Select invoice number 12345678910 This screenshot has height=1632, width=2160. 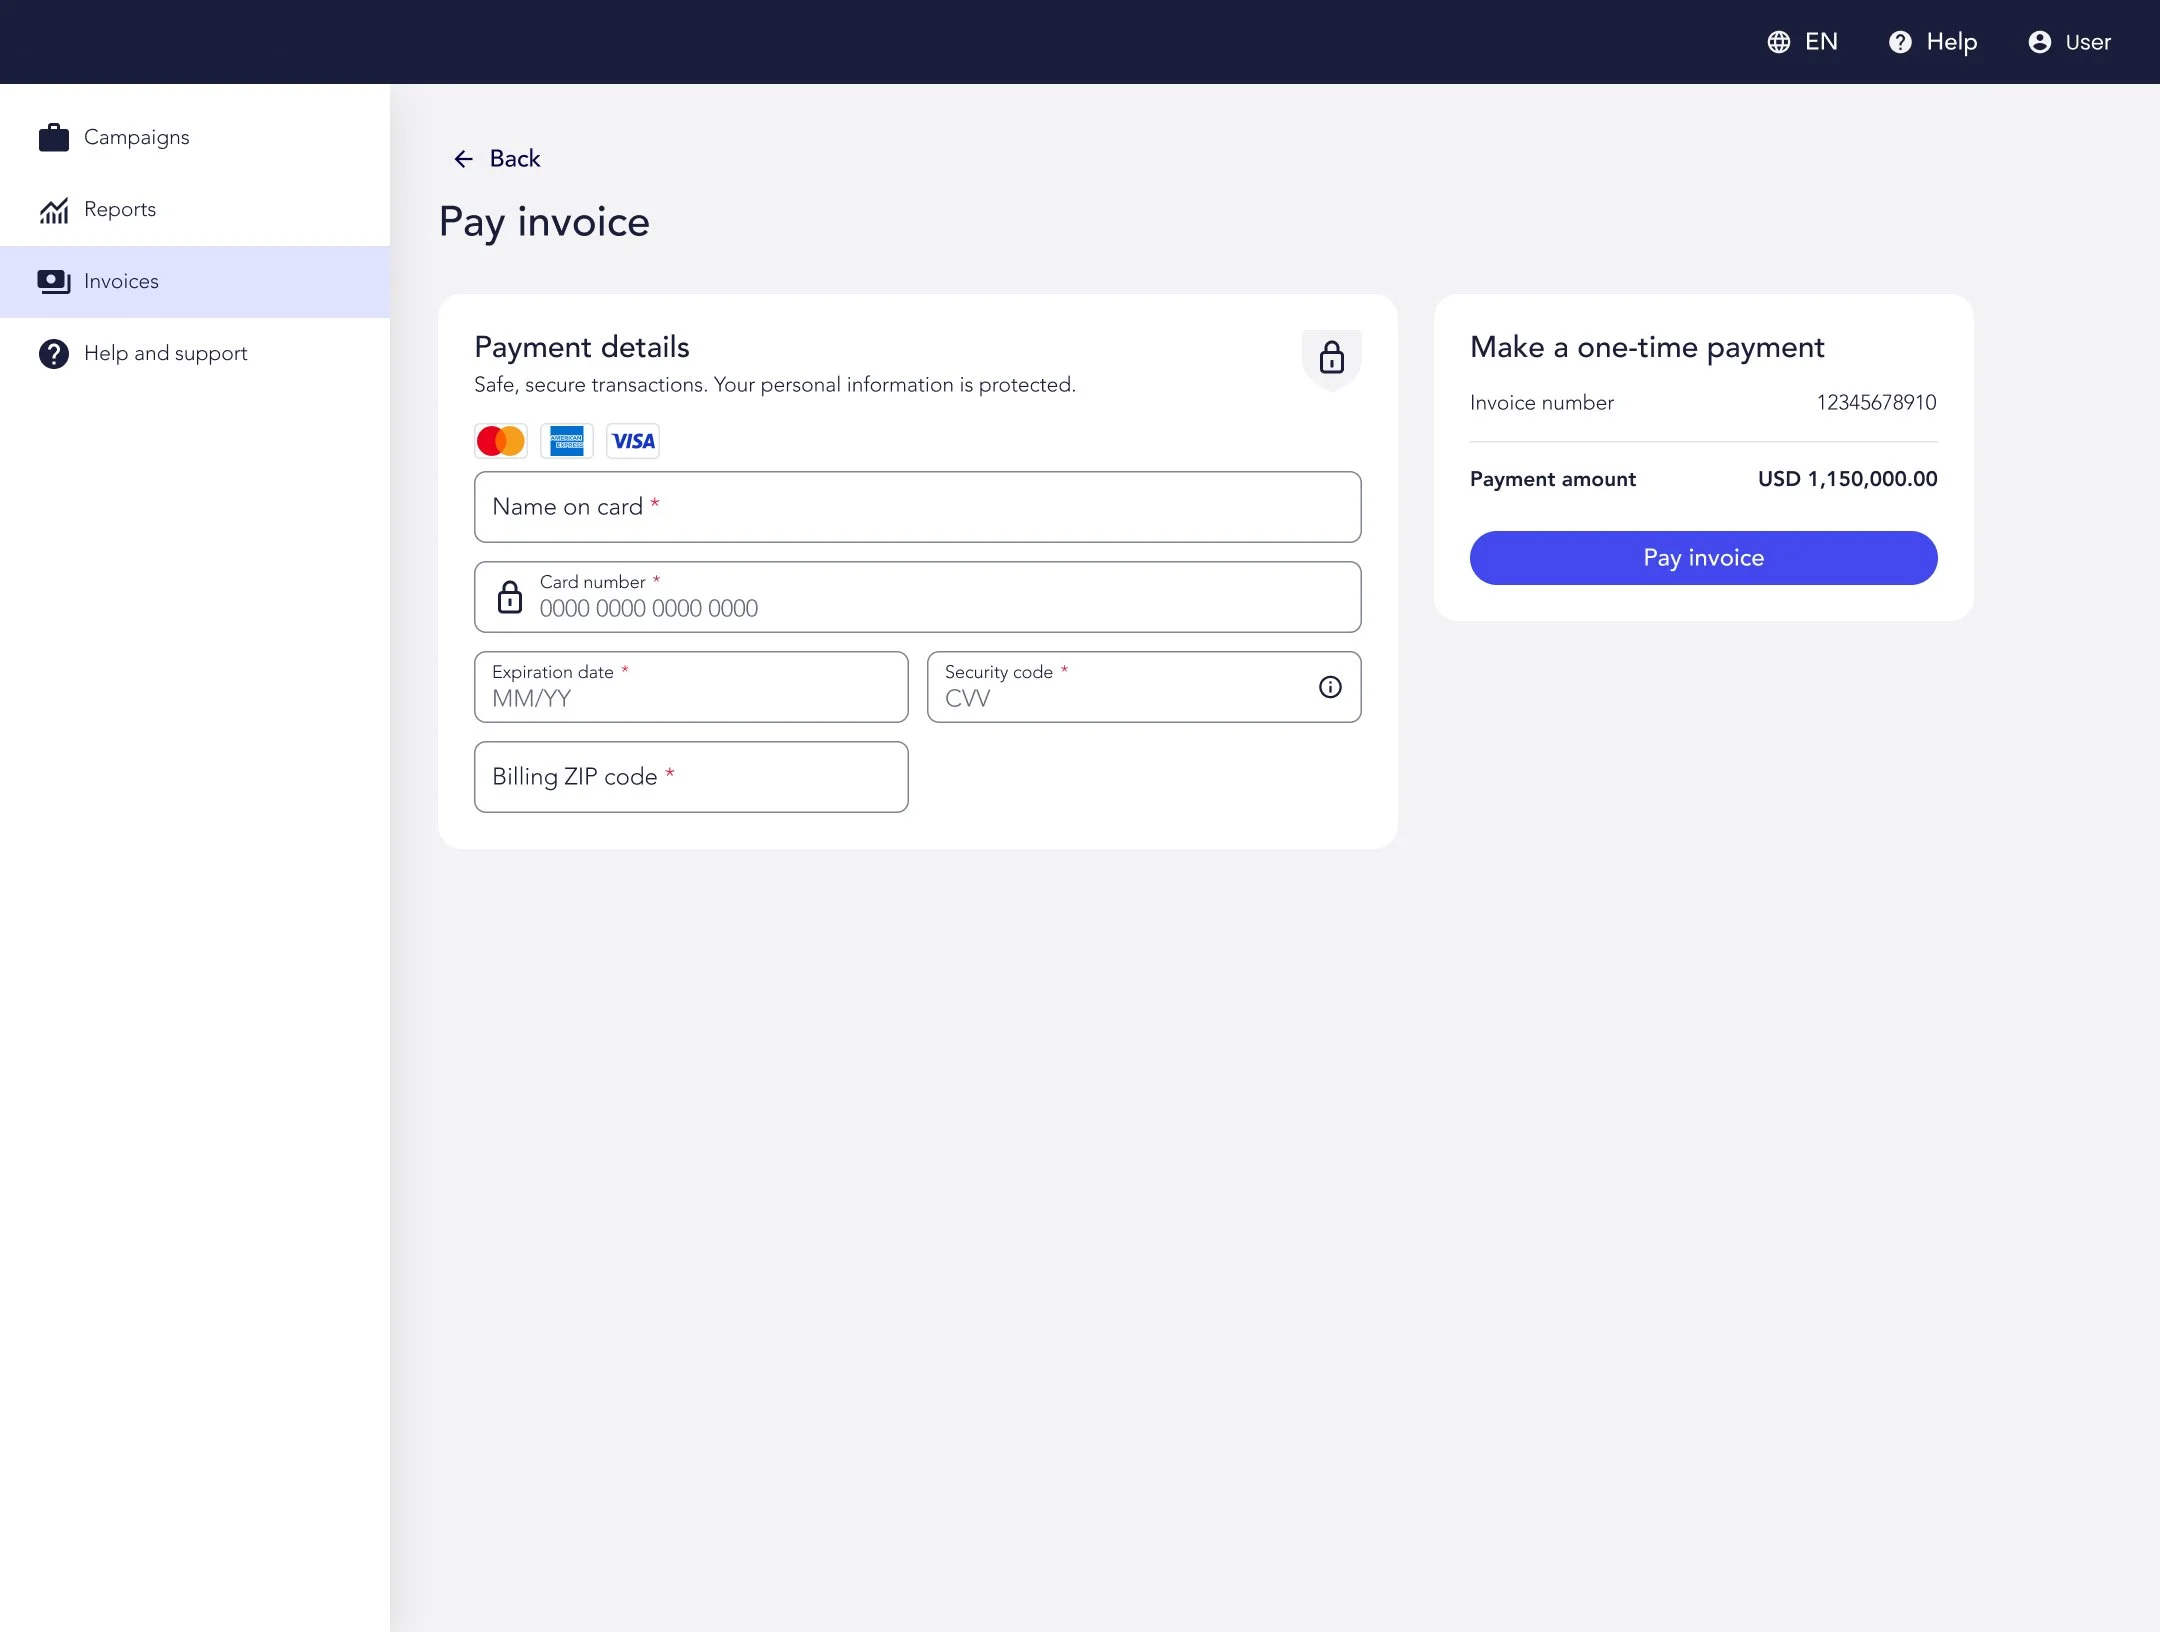tap(1876, 402)
